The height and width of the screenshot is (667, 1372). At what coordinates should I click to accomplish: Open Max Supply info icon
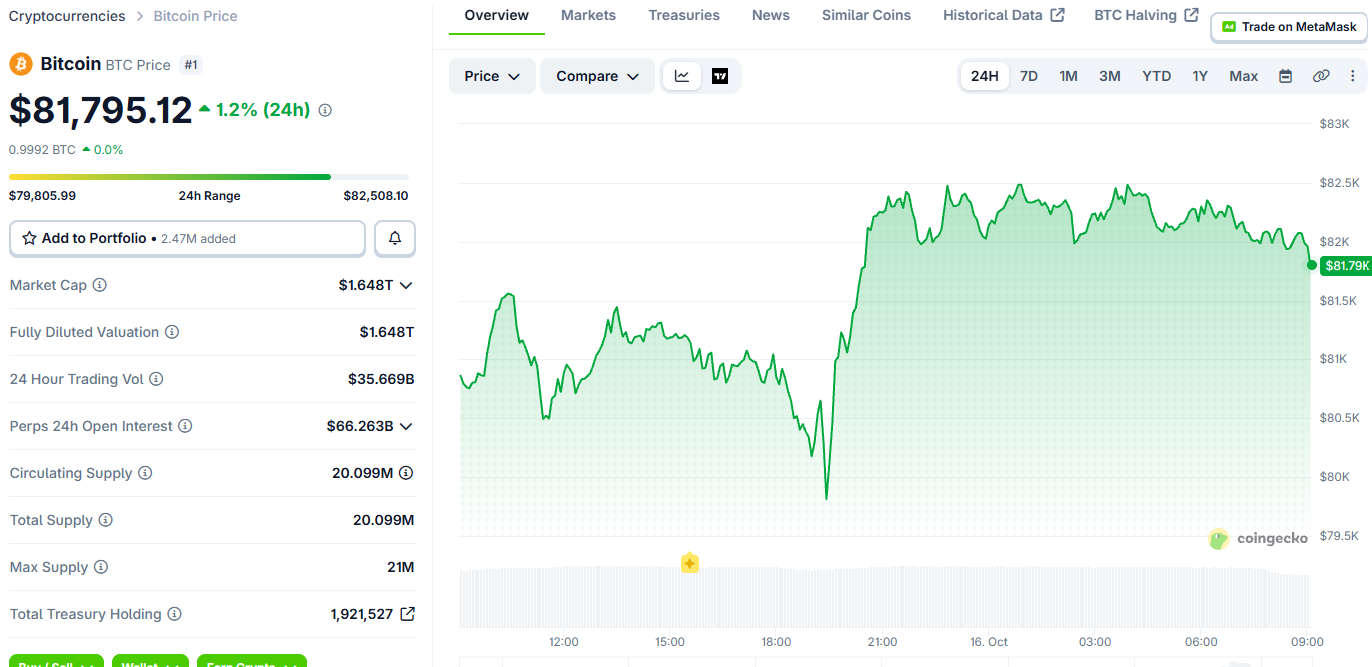tap(101, 567)
